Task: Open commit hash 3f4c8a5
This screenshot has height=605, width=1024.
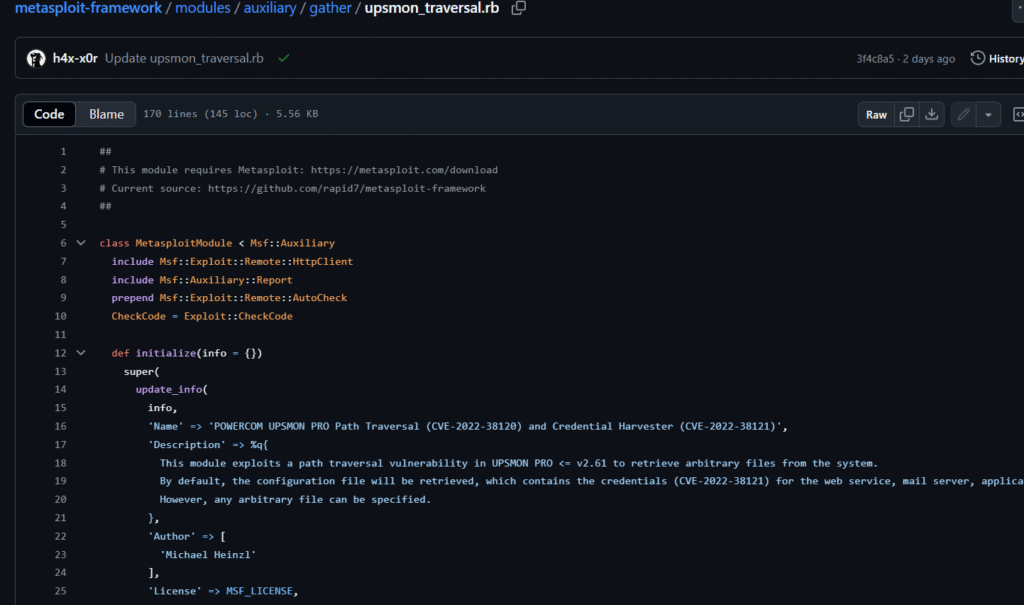Action: point(875,59)
